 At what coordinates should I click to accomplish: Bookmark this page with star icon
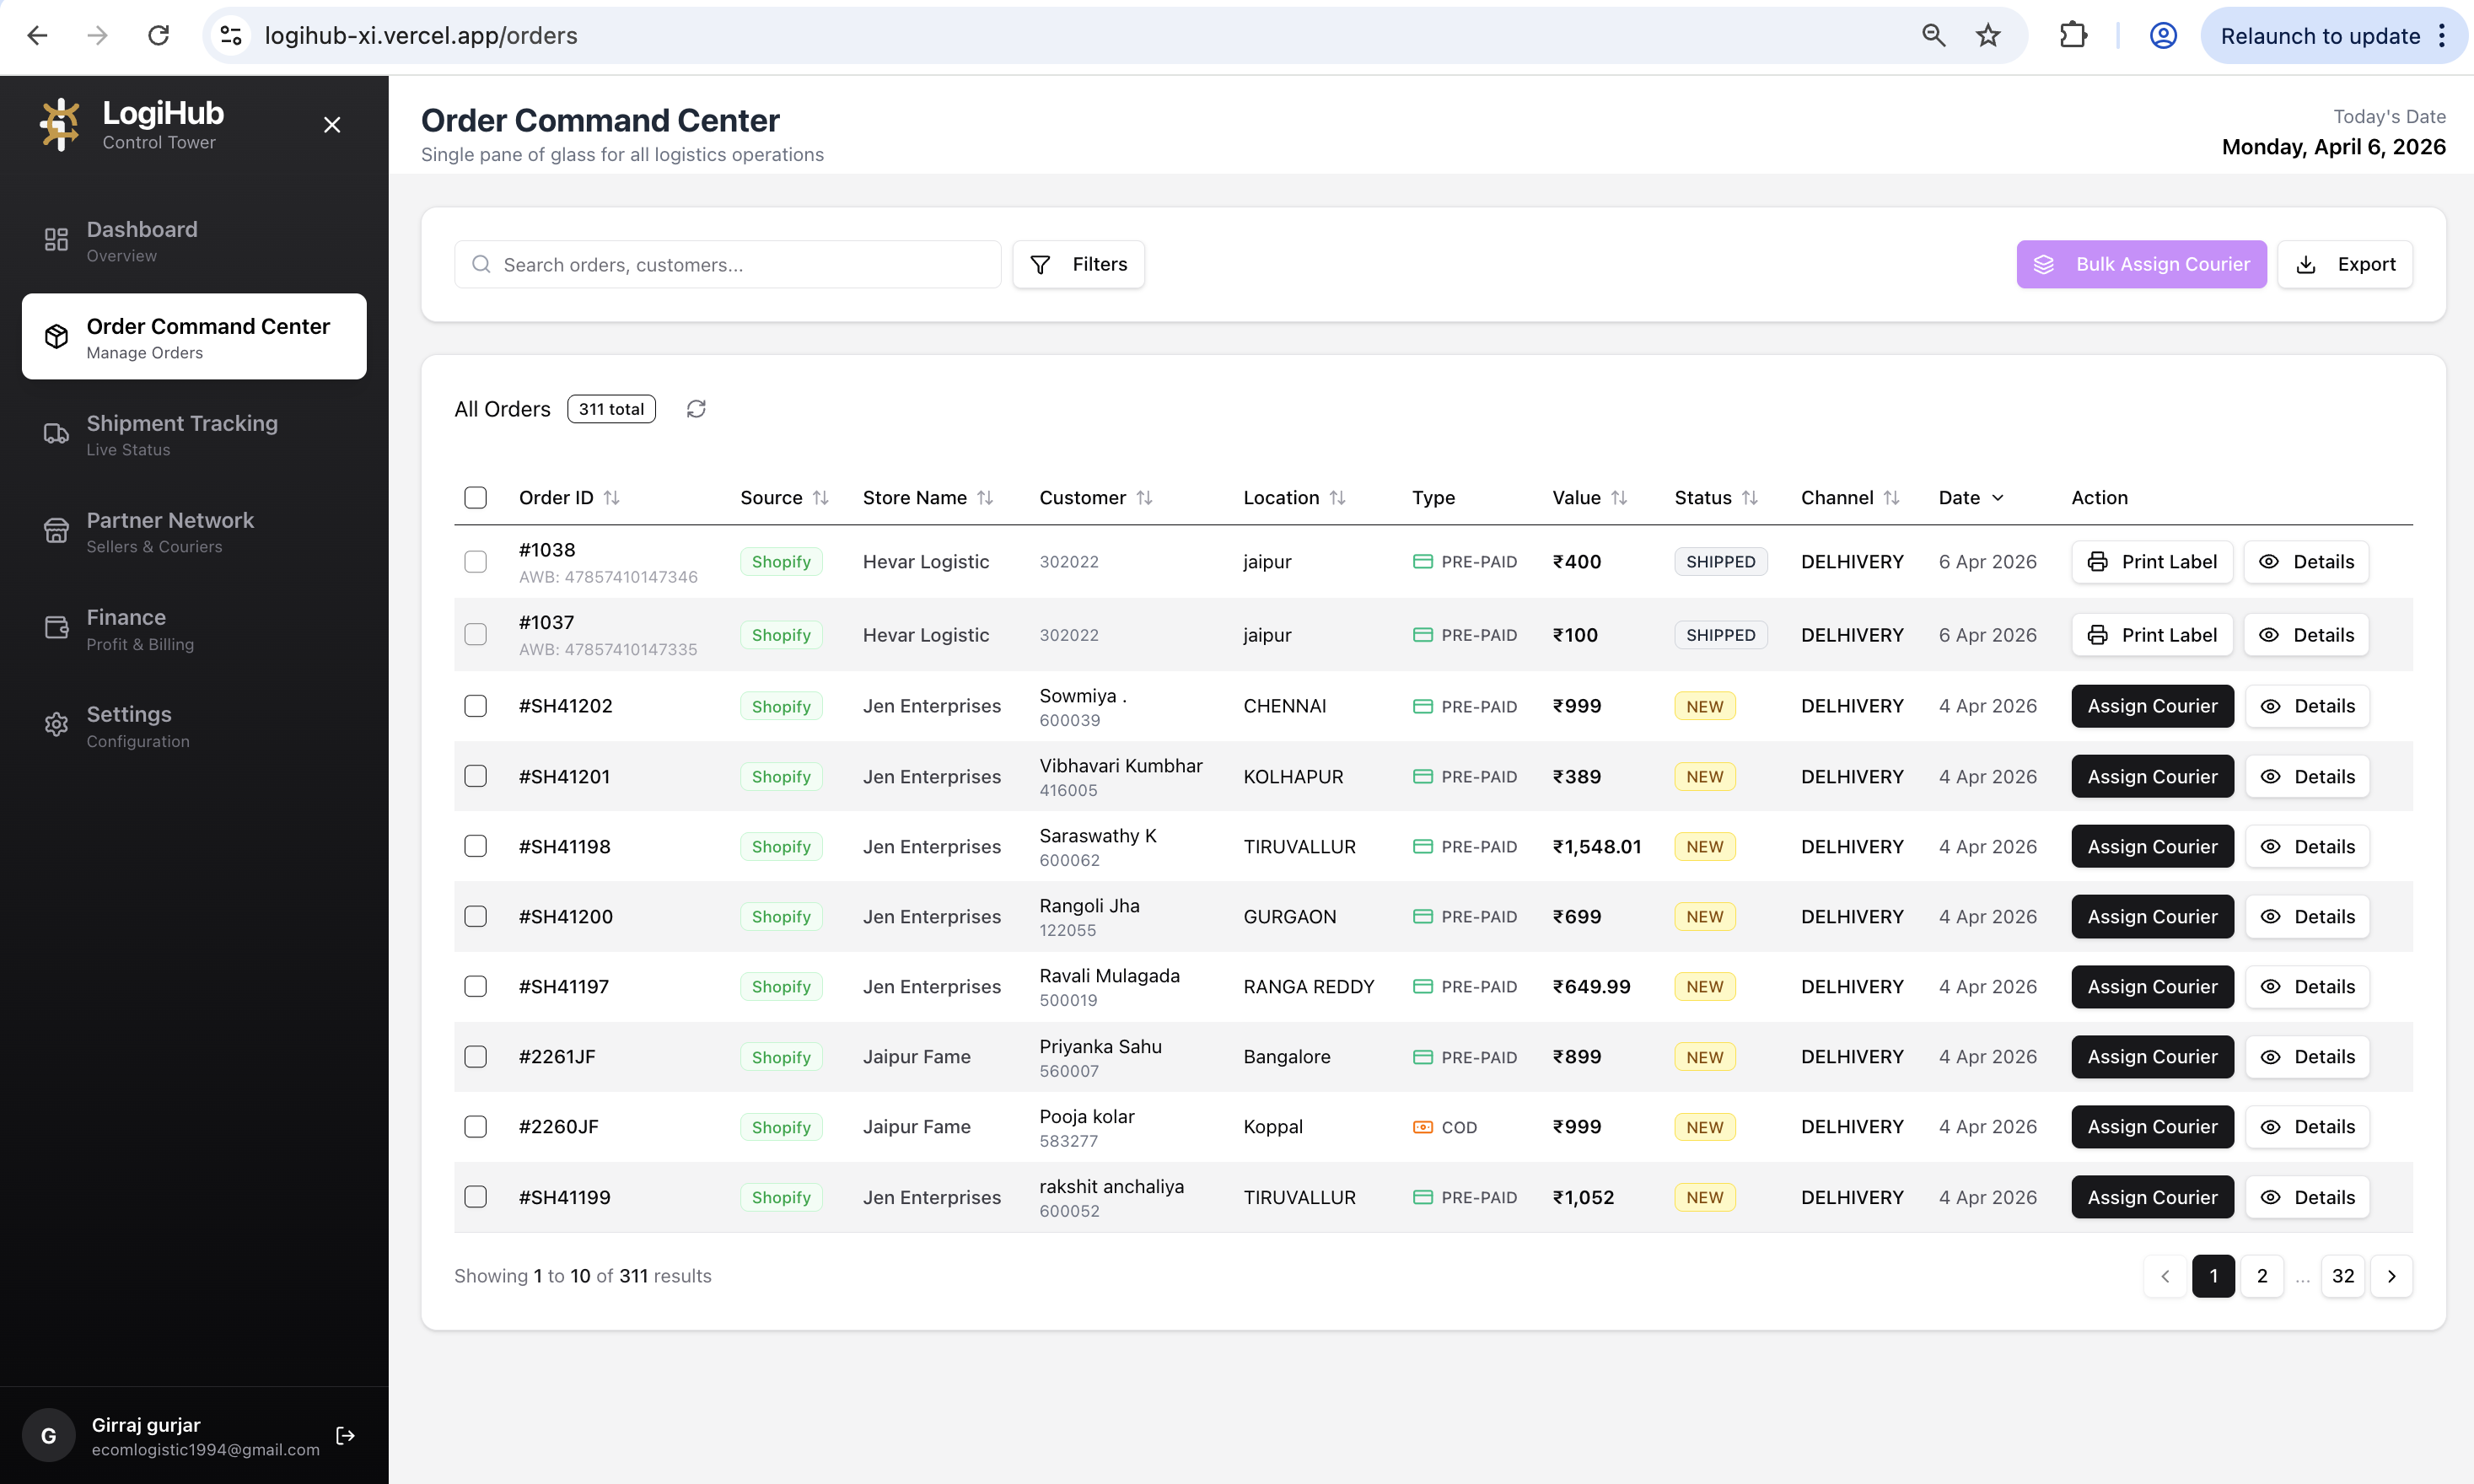tap(1988, 36)
